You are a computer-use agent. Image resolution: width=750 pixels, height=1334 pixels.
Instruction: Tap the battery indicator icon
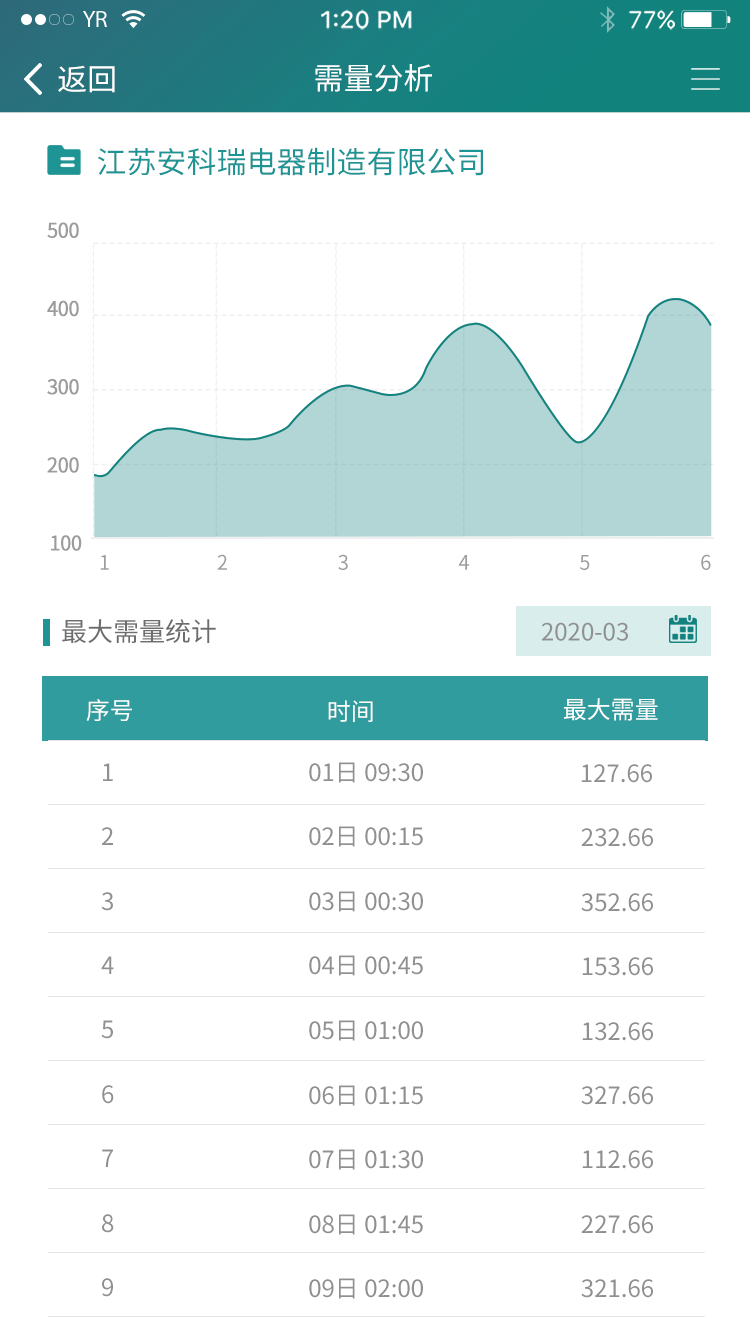(x=706, y=19)
